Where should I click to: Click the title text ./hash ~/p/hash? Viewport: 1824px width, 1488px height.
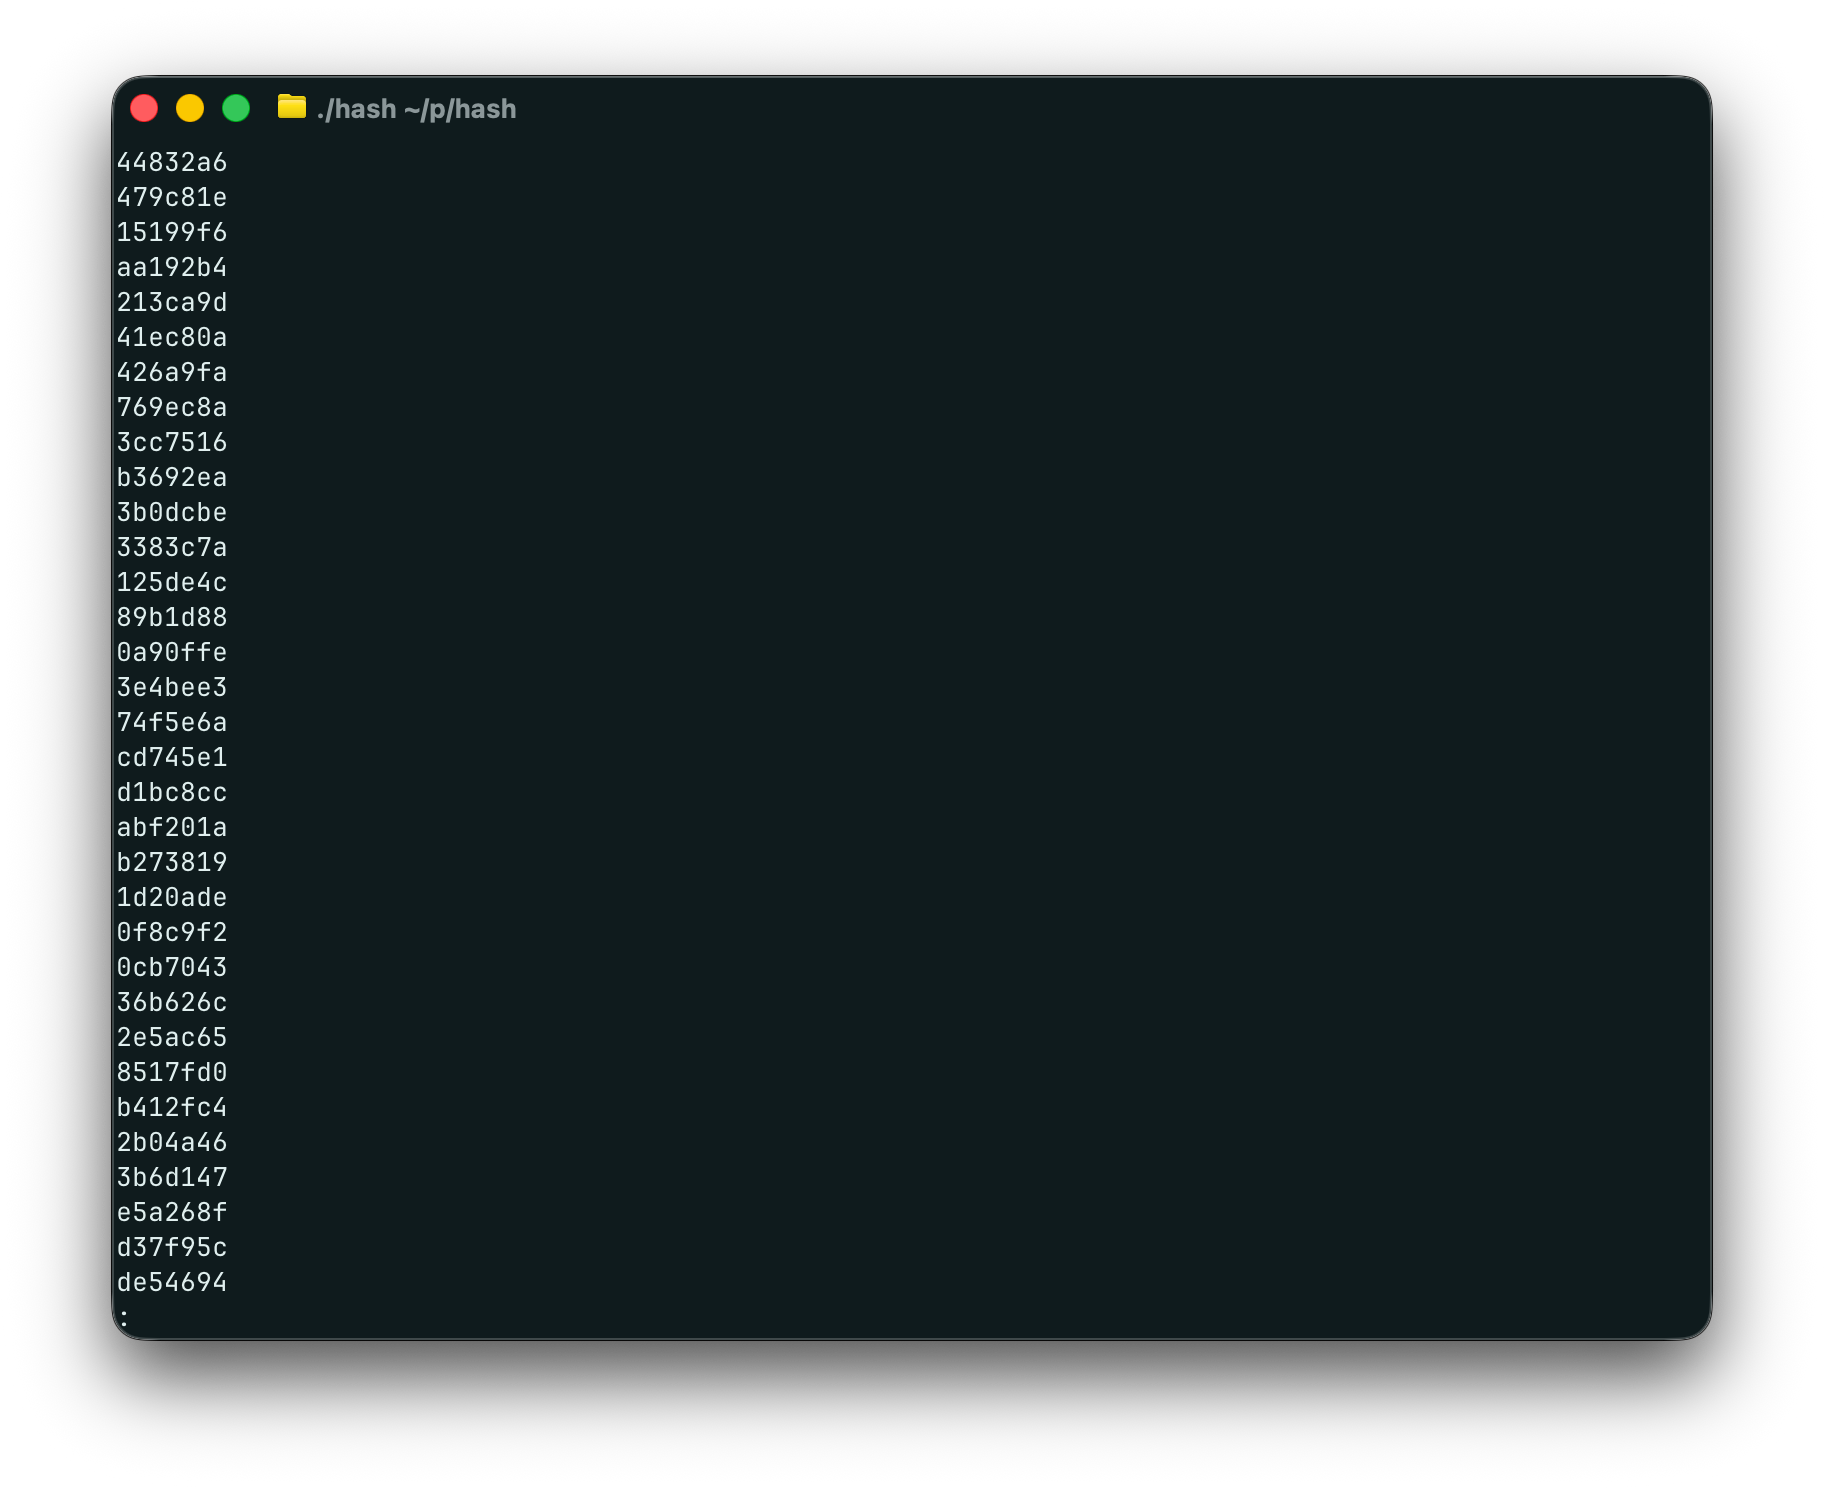(416, 109)
